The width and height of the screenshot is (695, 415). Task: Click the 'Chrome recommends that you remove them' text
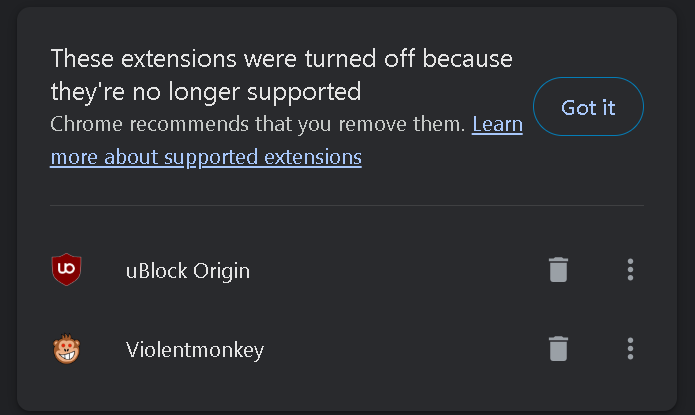pos(257,125)
